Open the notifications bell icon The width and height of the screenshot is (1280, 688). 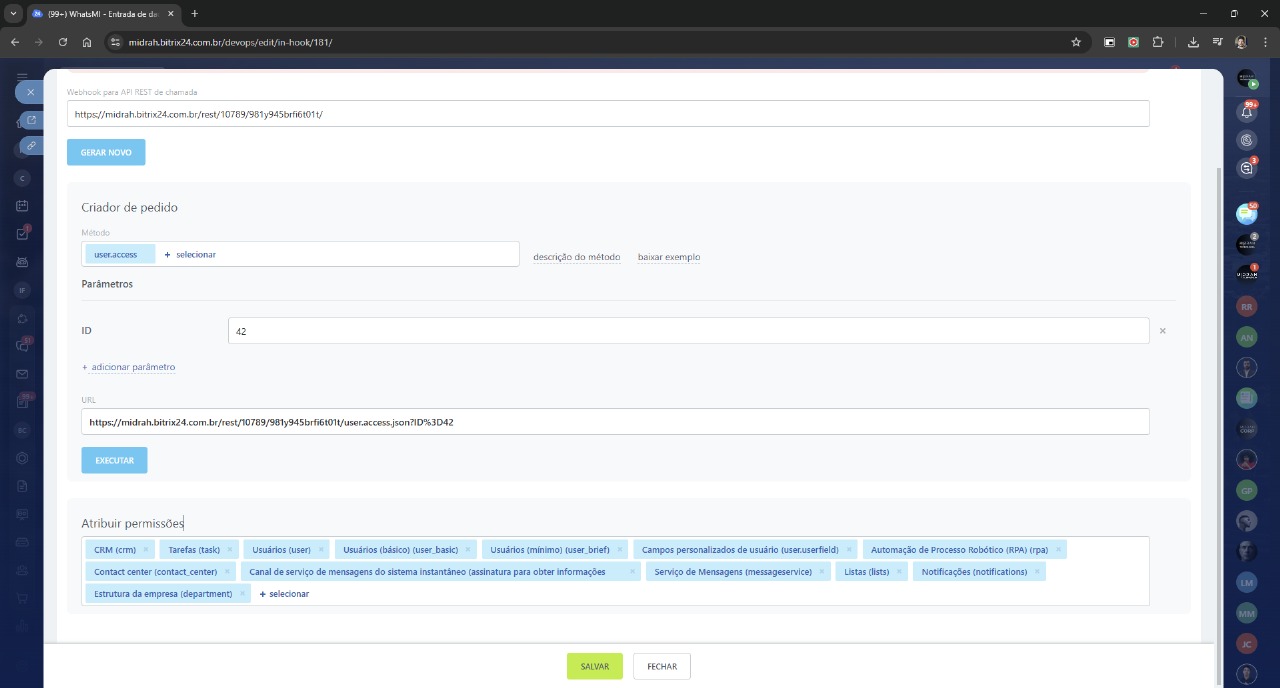(1246, 111)
